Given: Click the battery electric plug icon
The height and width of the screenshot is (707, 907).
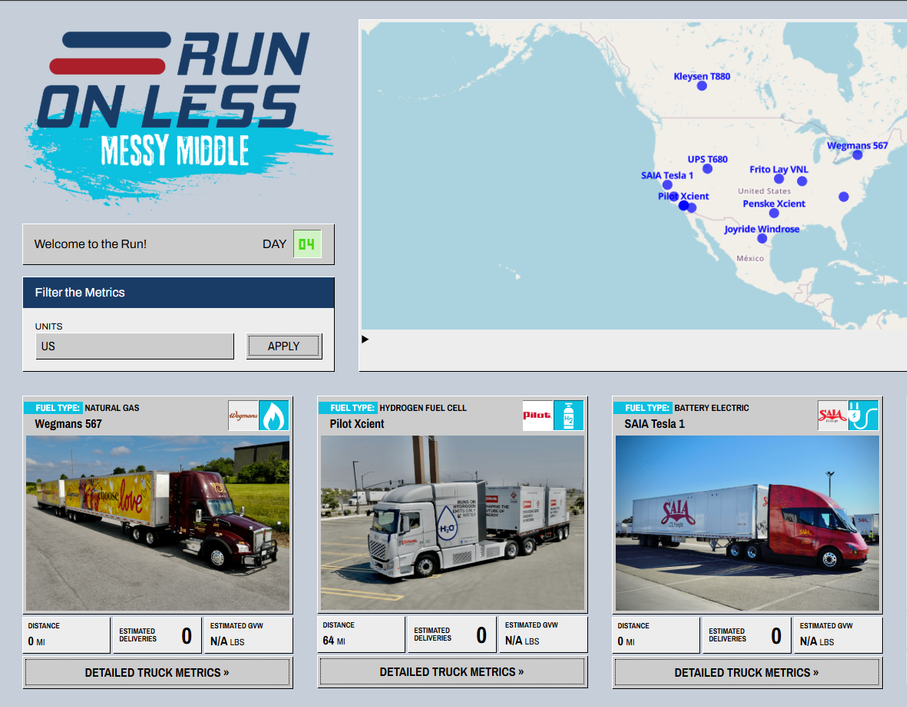Looking at the screenshot, I should [x=863, y=415].
